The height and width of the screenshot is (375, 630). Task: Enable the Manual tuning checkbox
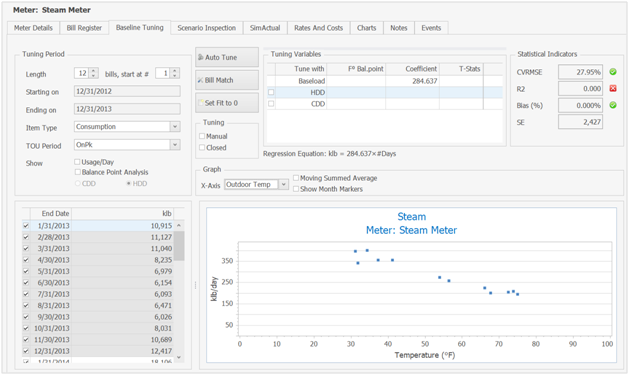[x=202, y=136]
